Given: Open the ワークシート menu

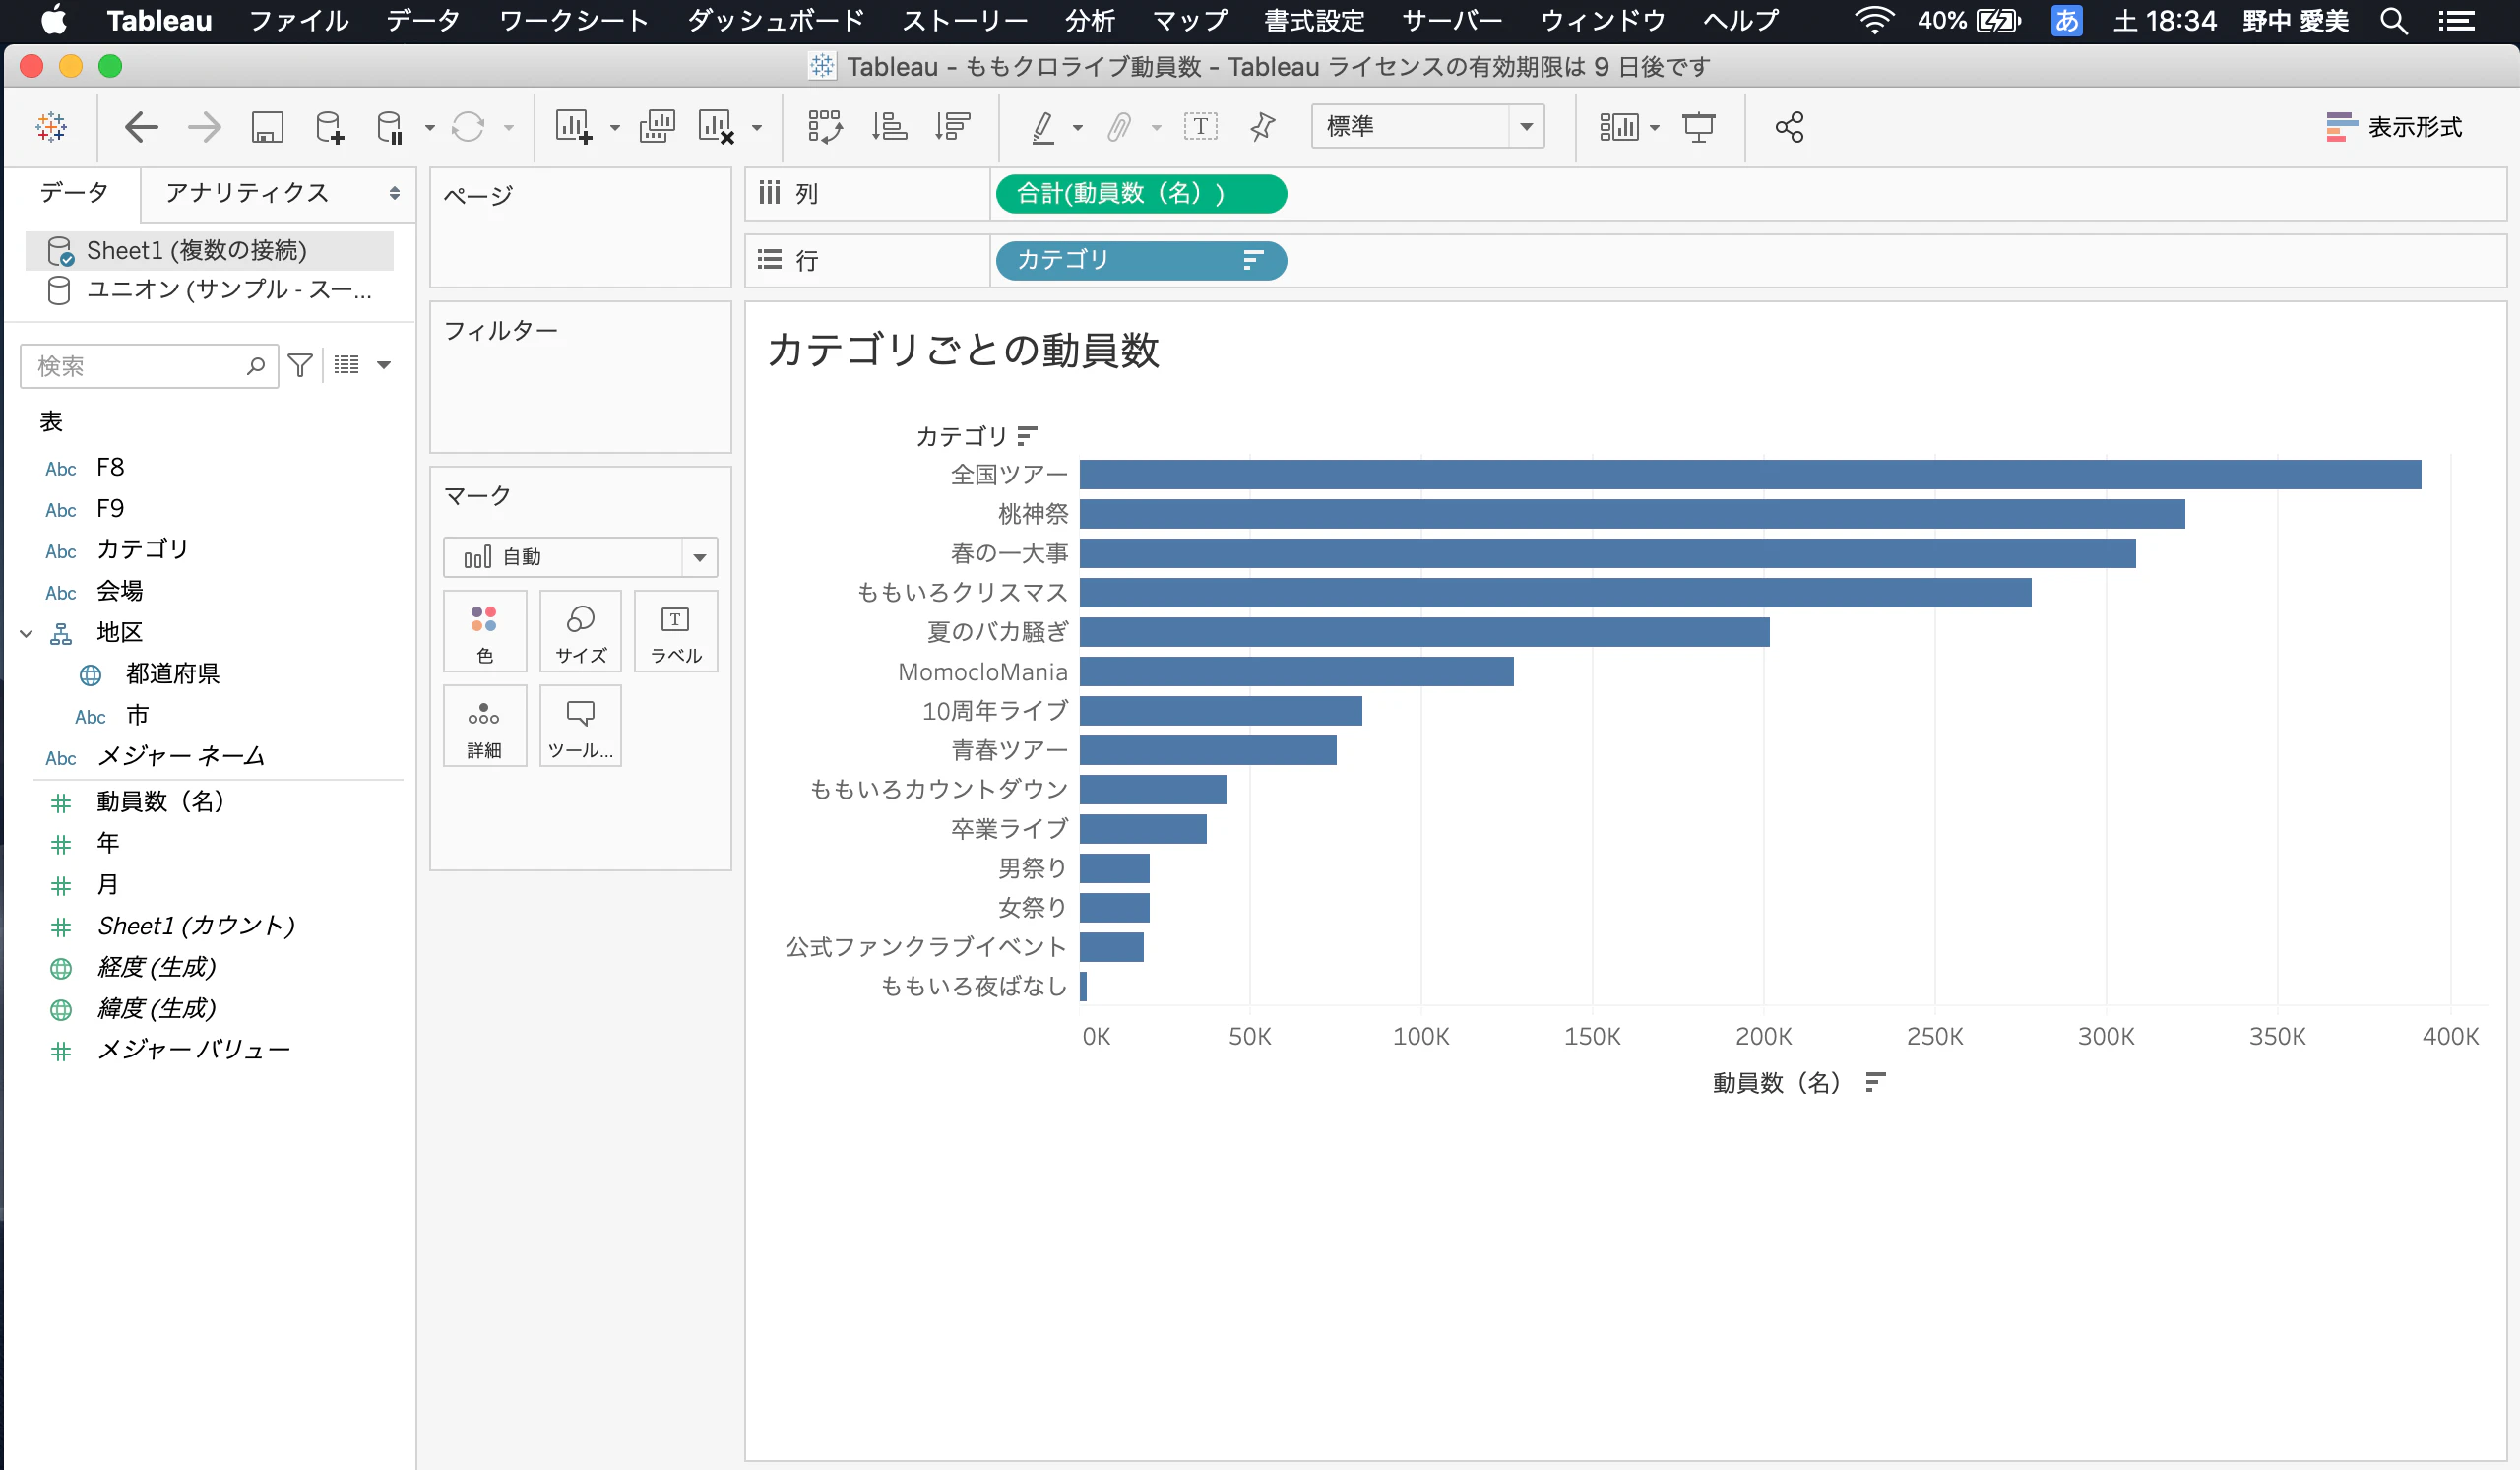Looking at the screenshot, I should tap(573, 20).
